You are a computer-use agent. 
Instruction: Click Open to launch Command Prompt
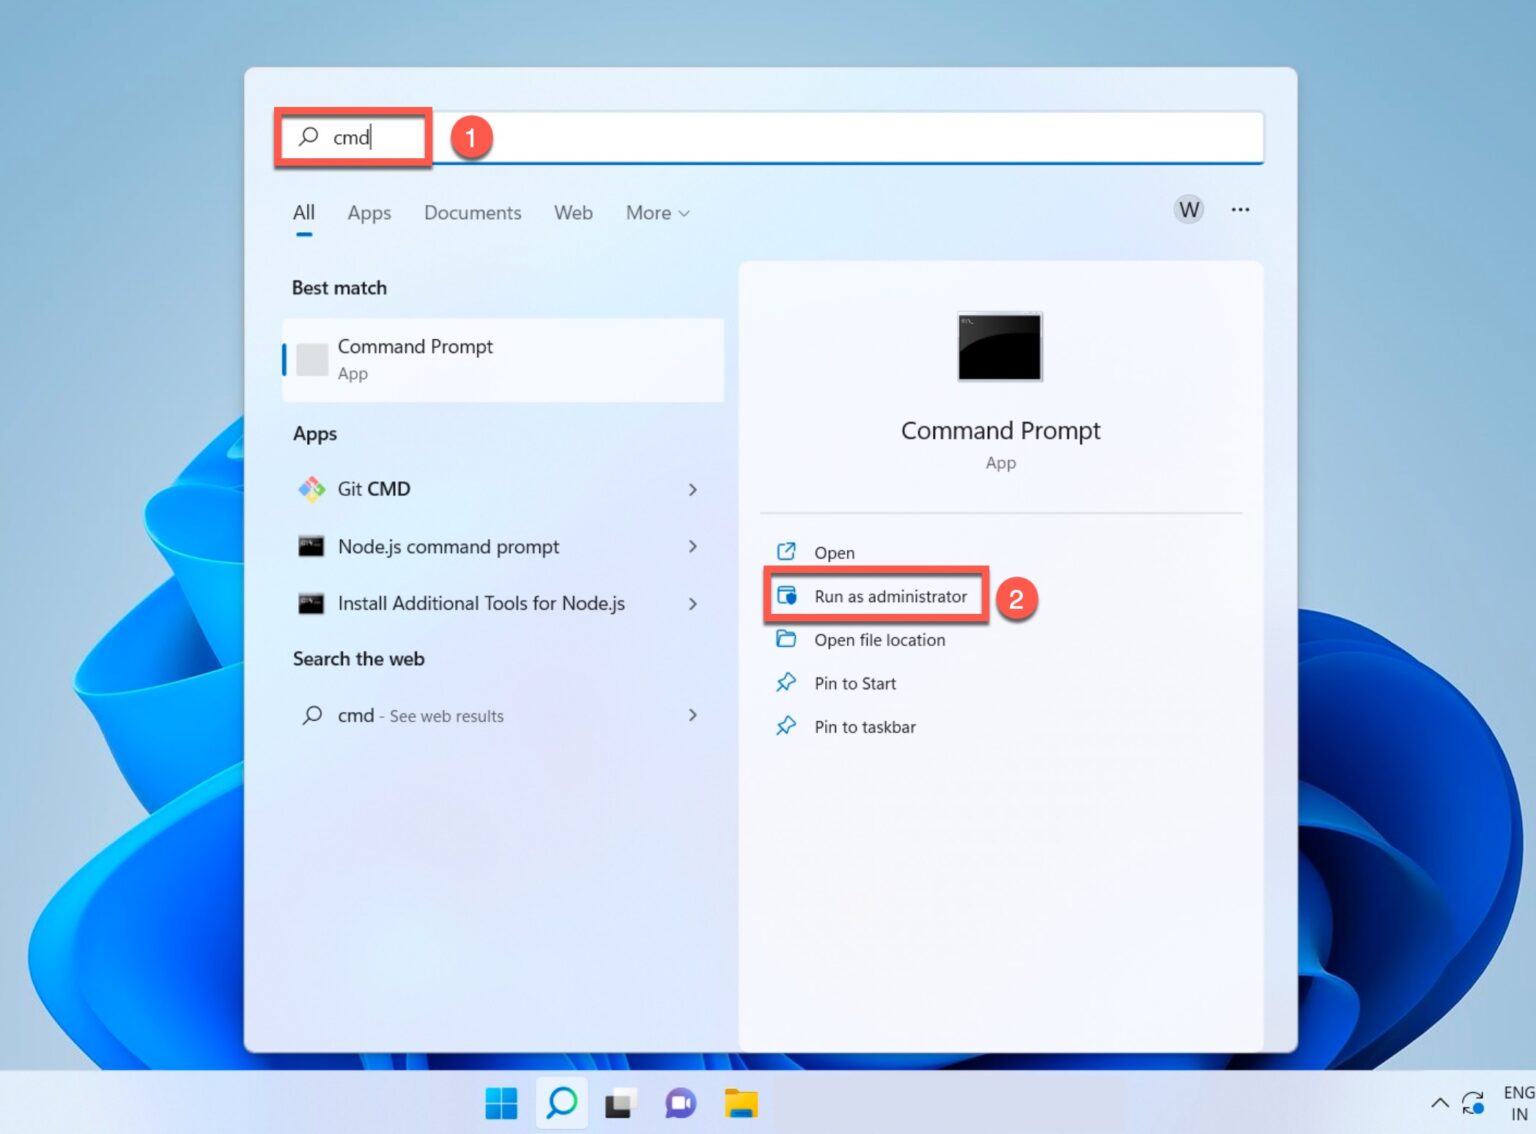click(833, 552)
